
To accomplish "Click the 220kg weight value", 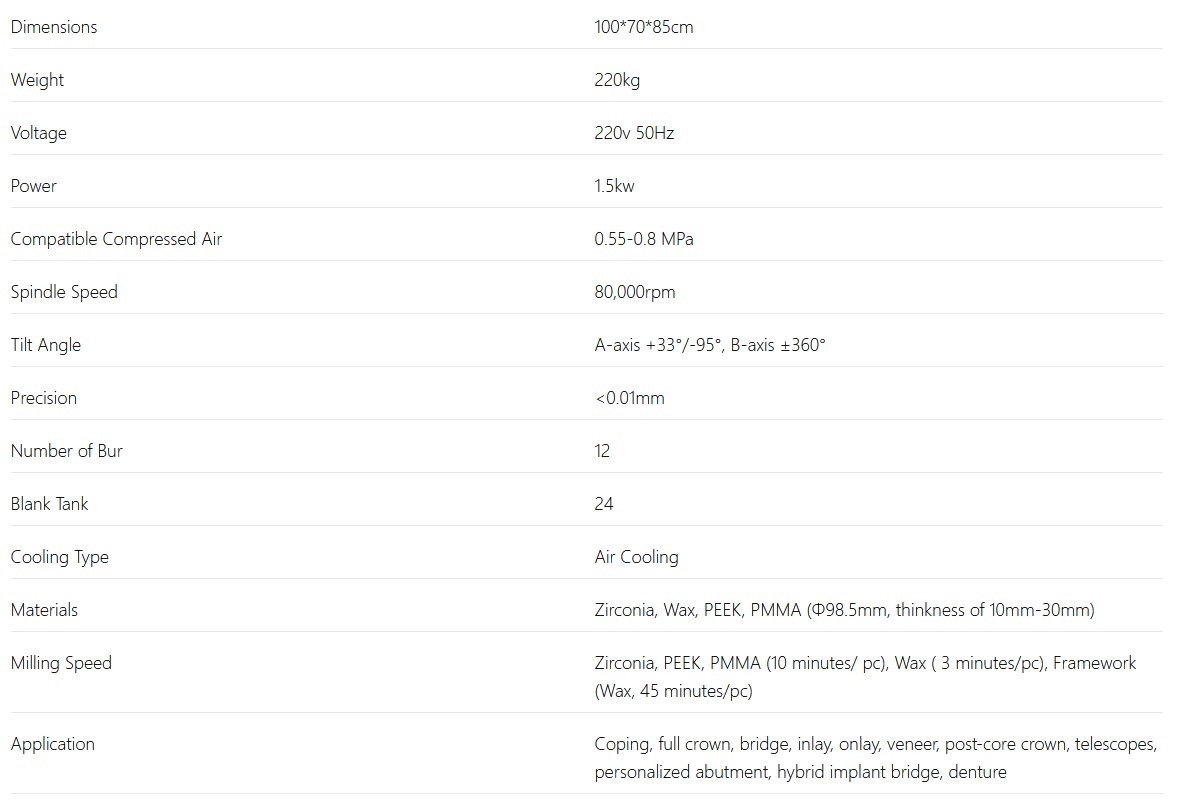I will tap(616, 80).
